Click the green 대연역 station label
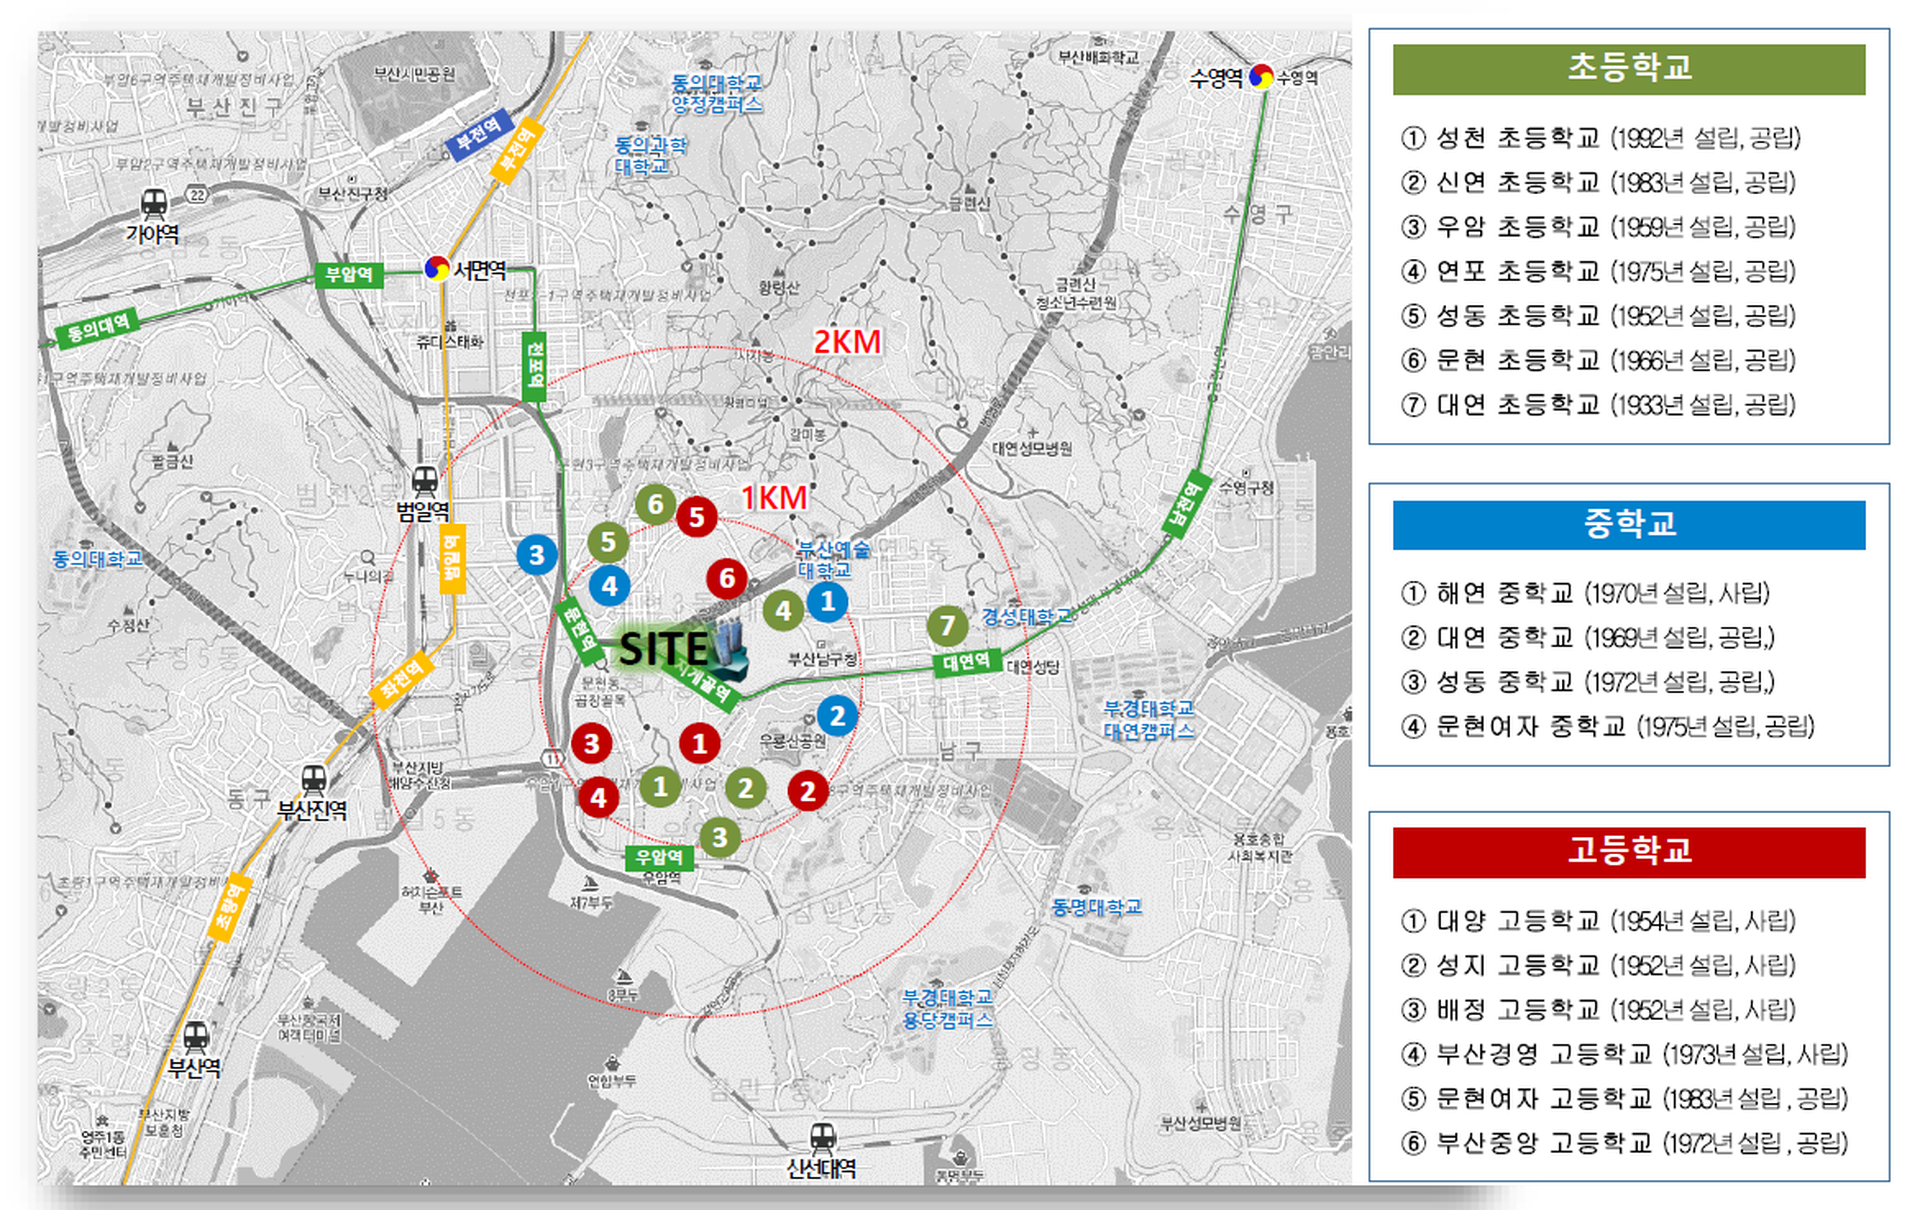Screen dimensions: 1920x1210 (966, 662)
